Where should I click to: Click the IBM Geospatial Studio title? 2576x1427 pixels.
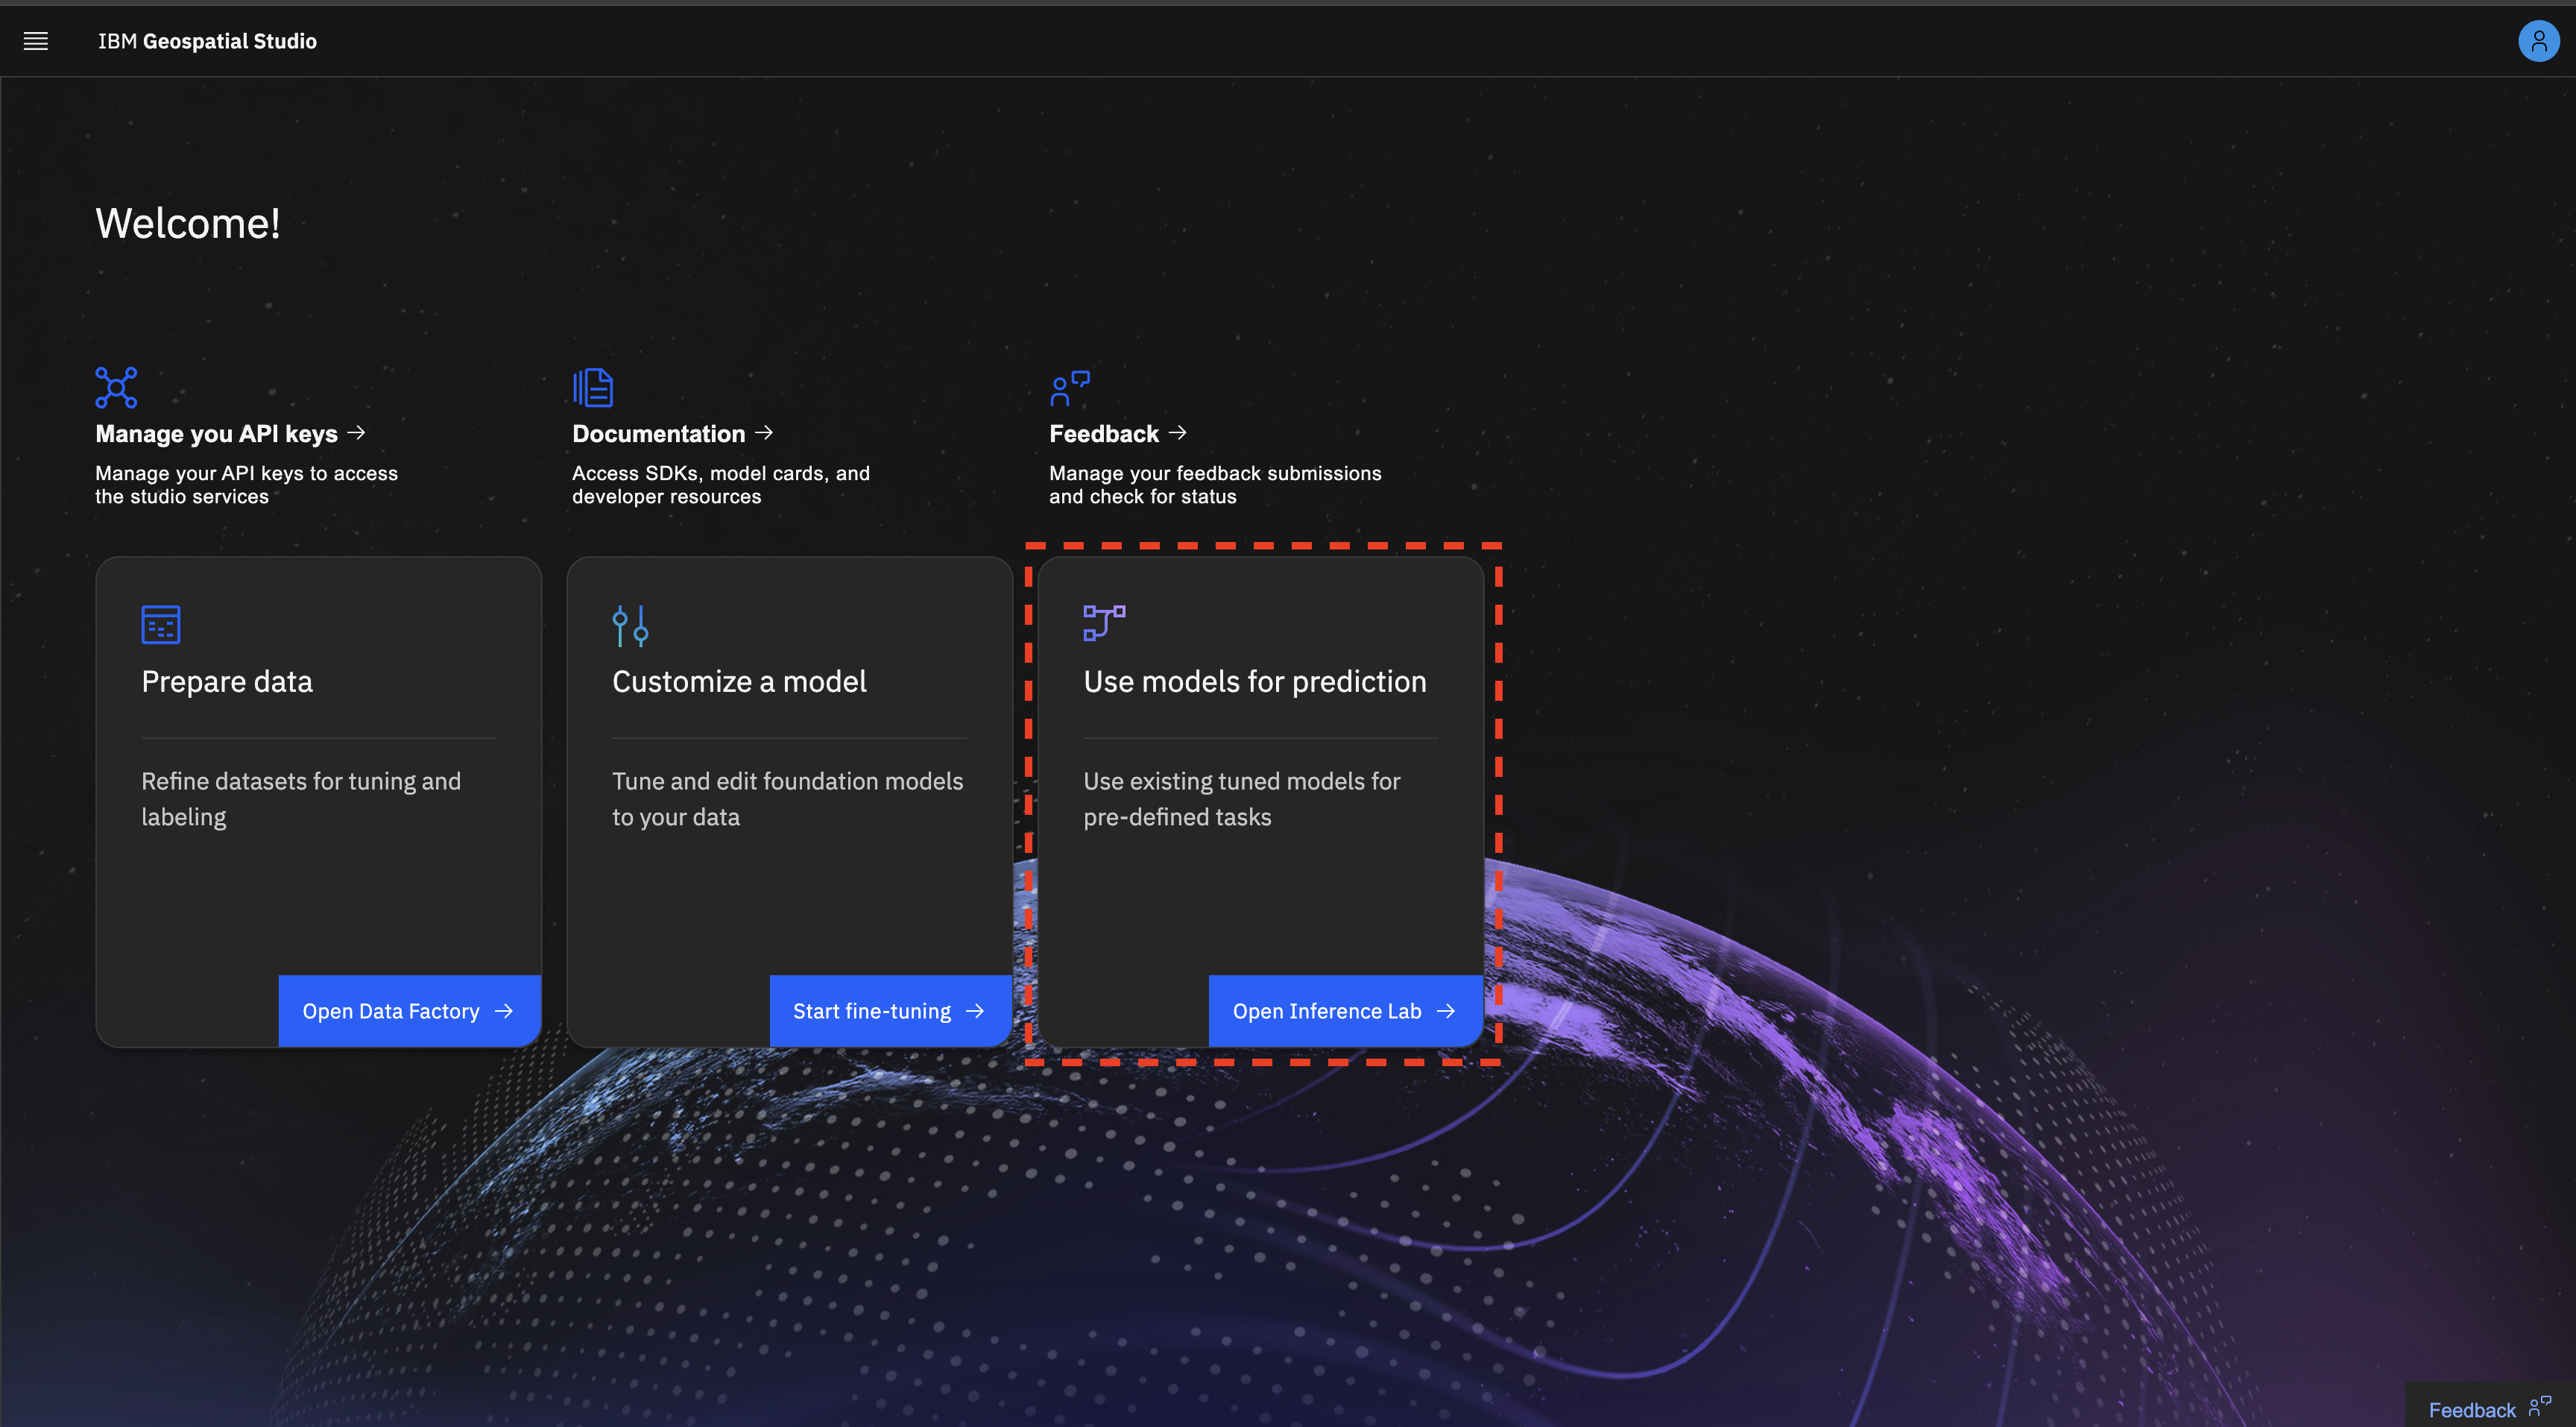pos(207,41)
